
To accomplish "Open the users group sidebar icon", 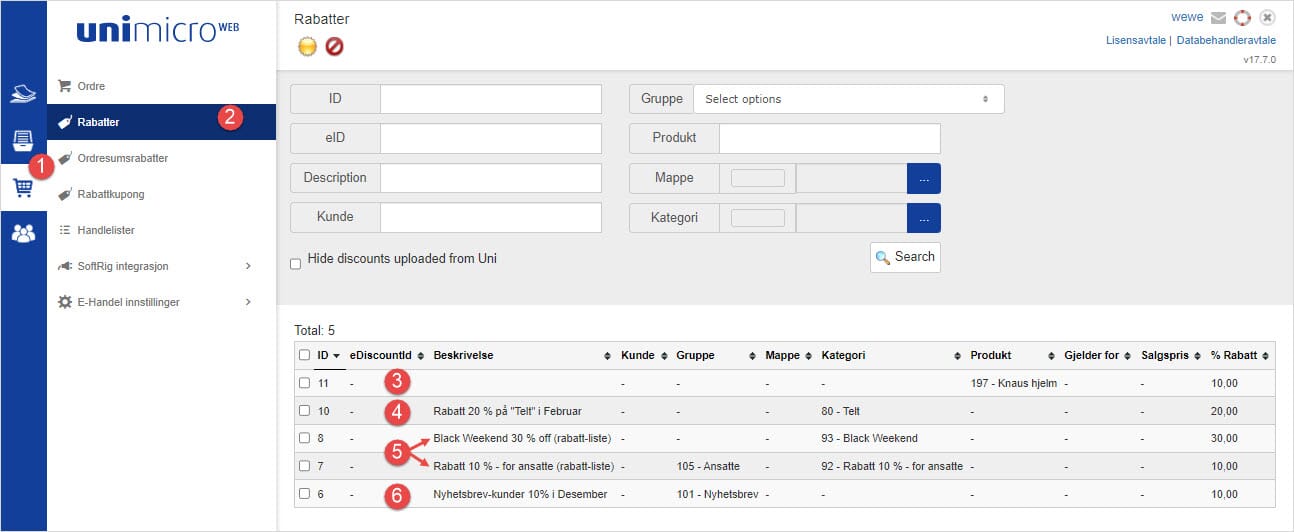I will pos(22,233).
